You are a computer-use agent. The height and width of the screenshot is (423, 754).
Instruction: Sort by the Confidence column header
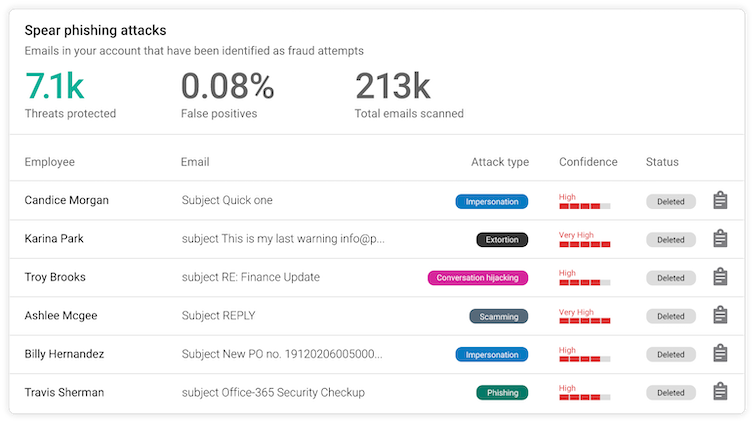tap(588, 162)
